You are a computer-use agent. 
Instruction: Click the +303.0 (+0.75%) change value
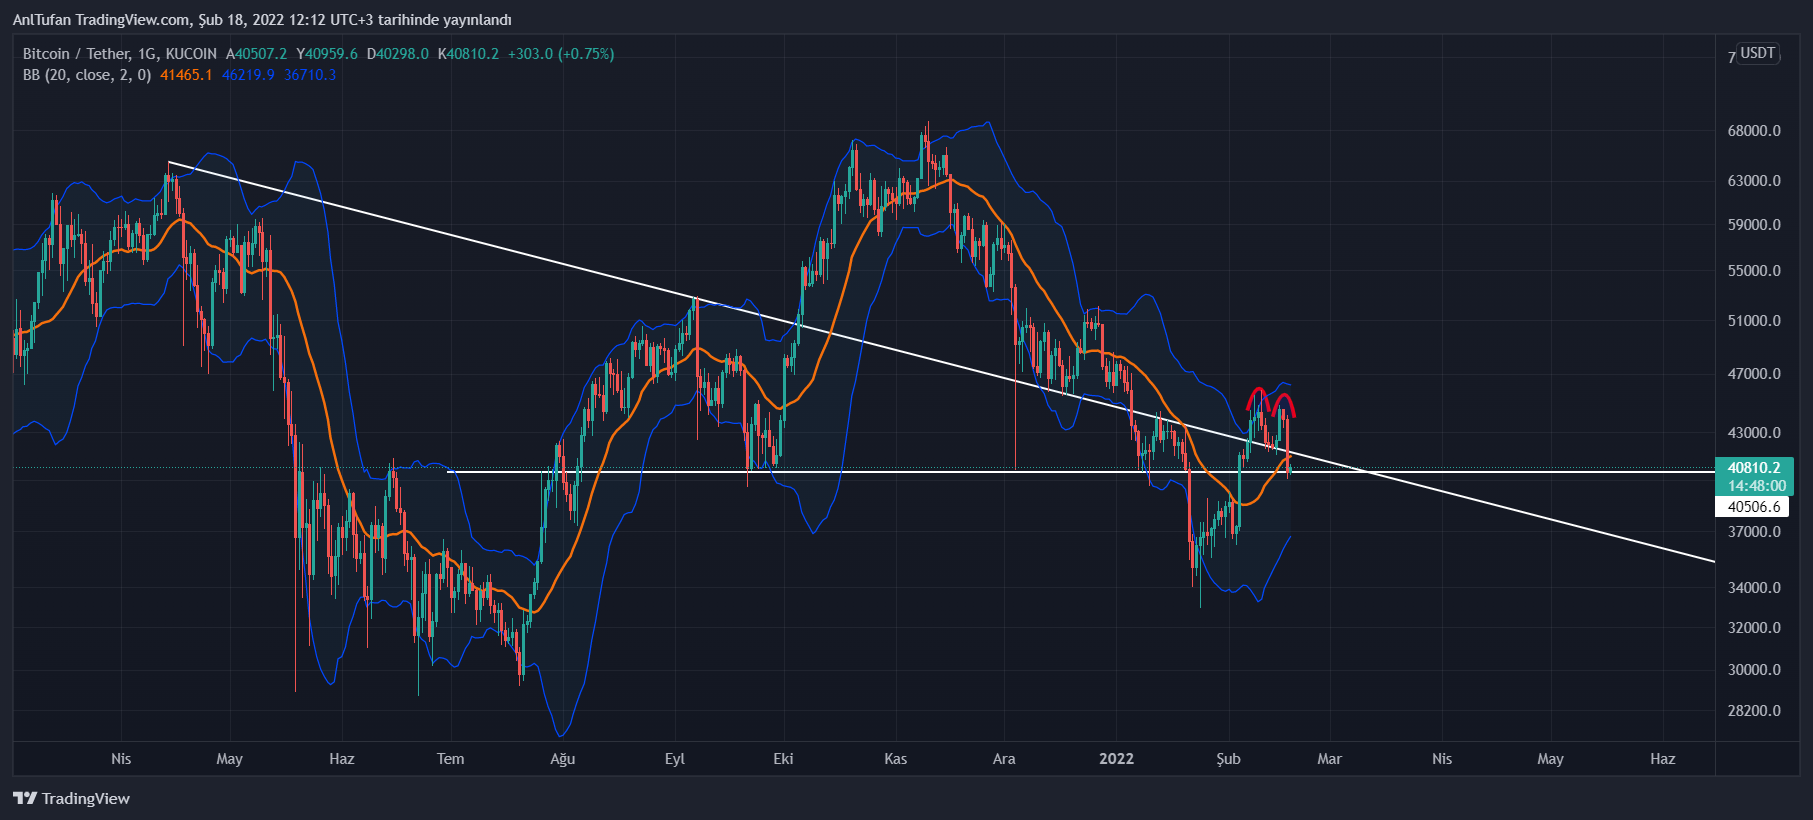coord(561,54)
